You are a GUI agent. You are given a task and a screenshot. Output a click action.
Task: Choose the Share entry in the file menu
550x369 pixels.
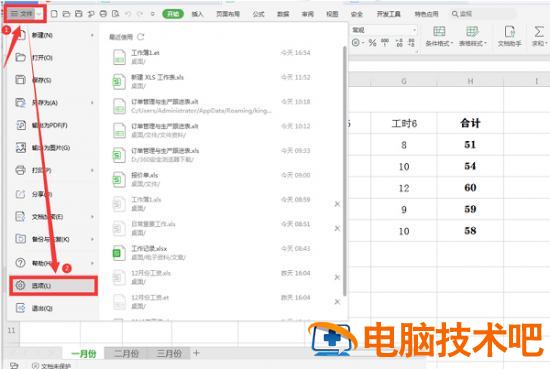point(53,194)
